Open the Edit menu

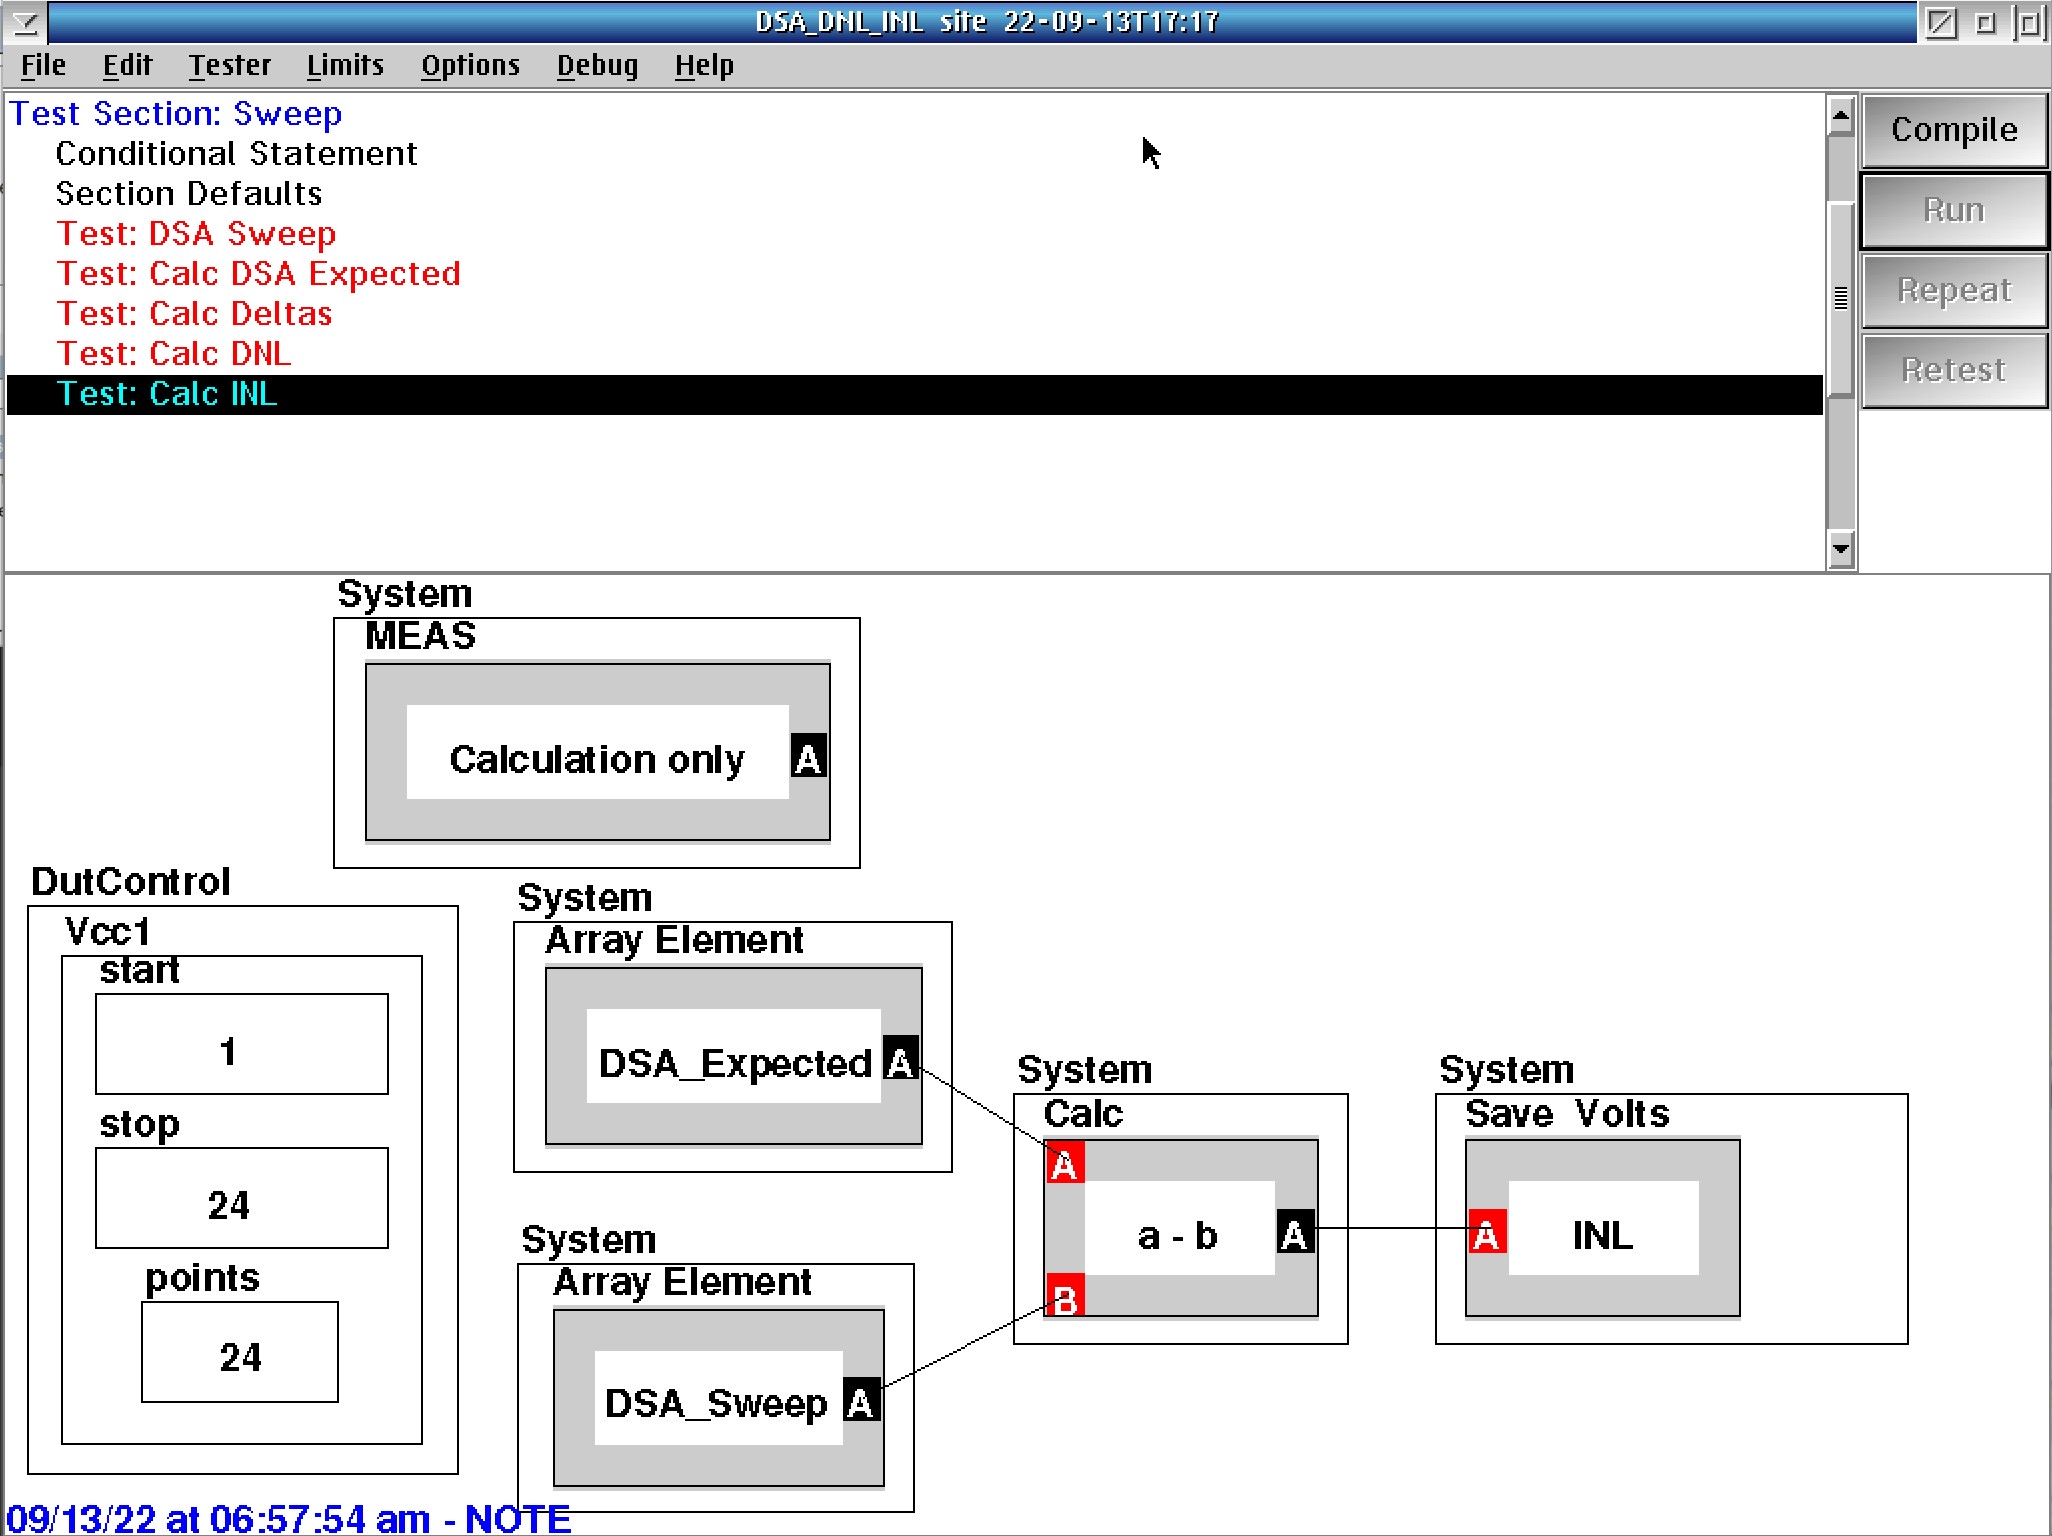(127, 66)
